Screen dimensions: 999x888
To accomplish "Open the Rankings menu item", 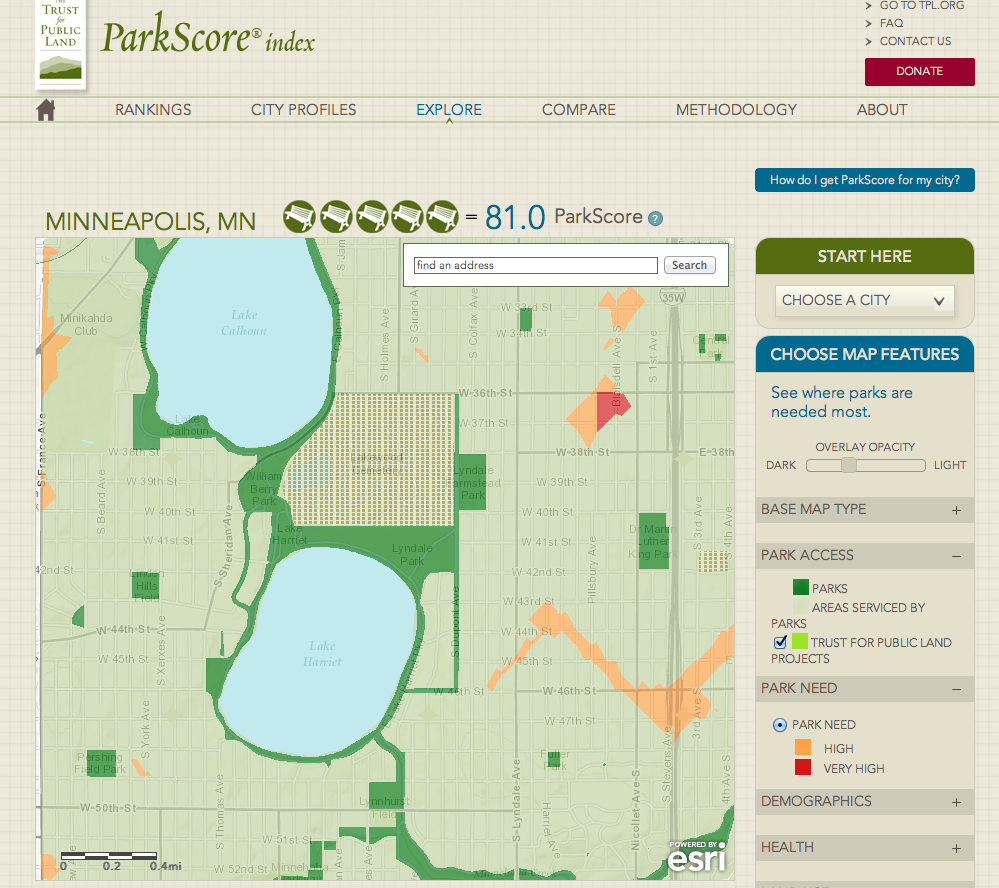I will coord(153,110).
